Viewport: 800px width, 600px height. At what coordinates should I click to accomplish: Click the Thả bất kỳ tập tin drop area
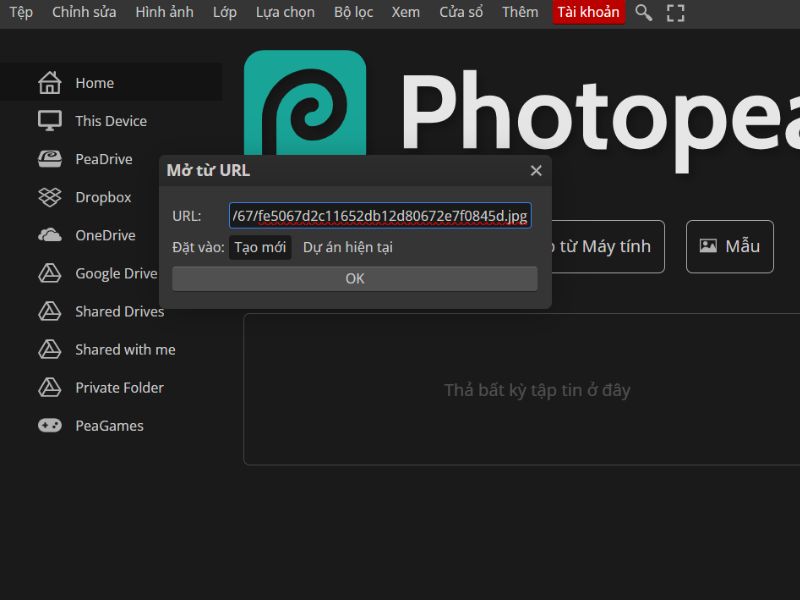(x=522, y=389)
